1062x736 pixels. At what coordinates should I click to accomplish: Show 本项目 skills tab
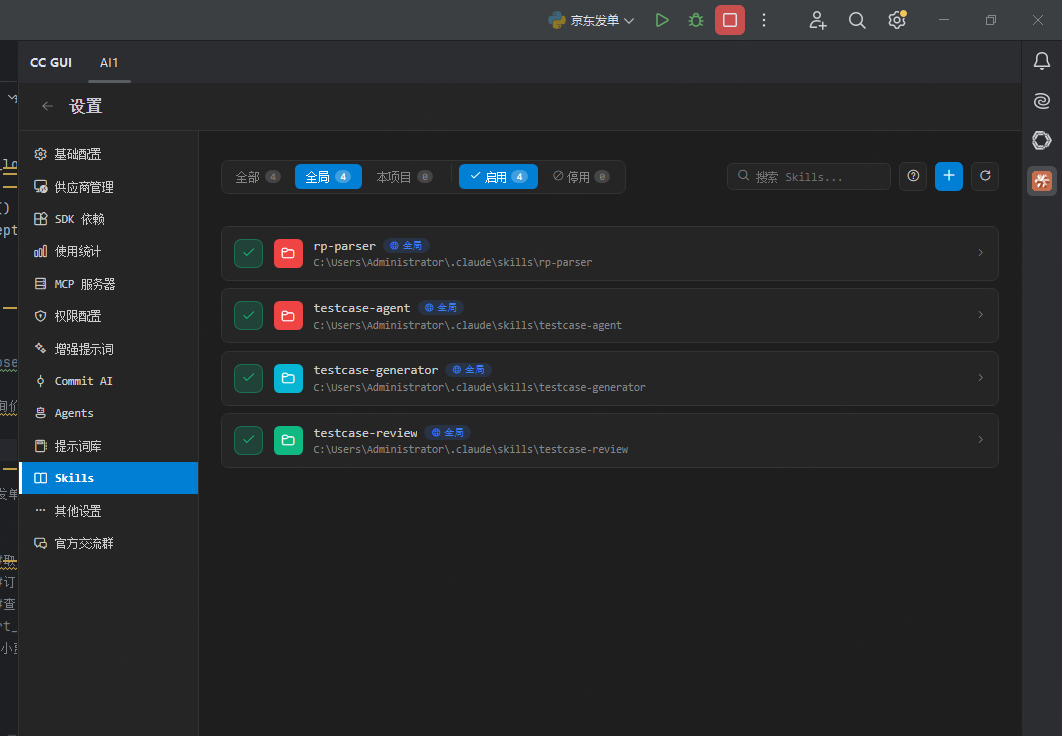click(x=404, y=177)
